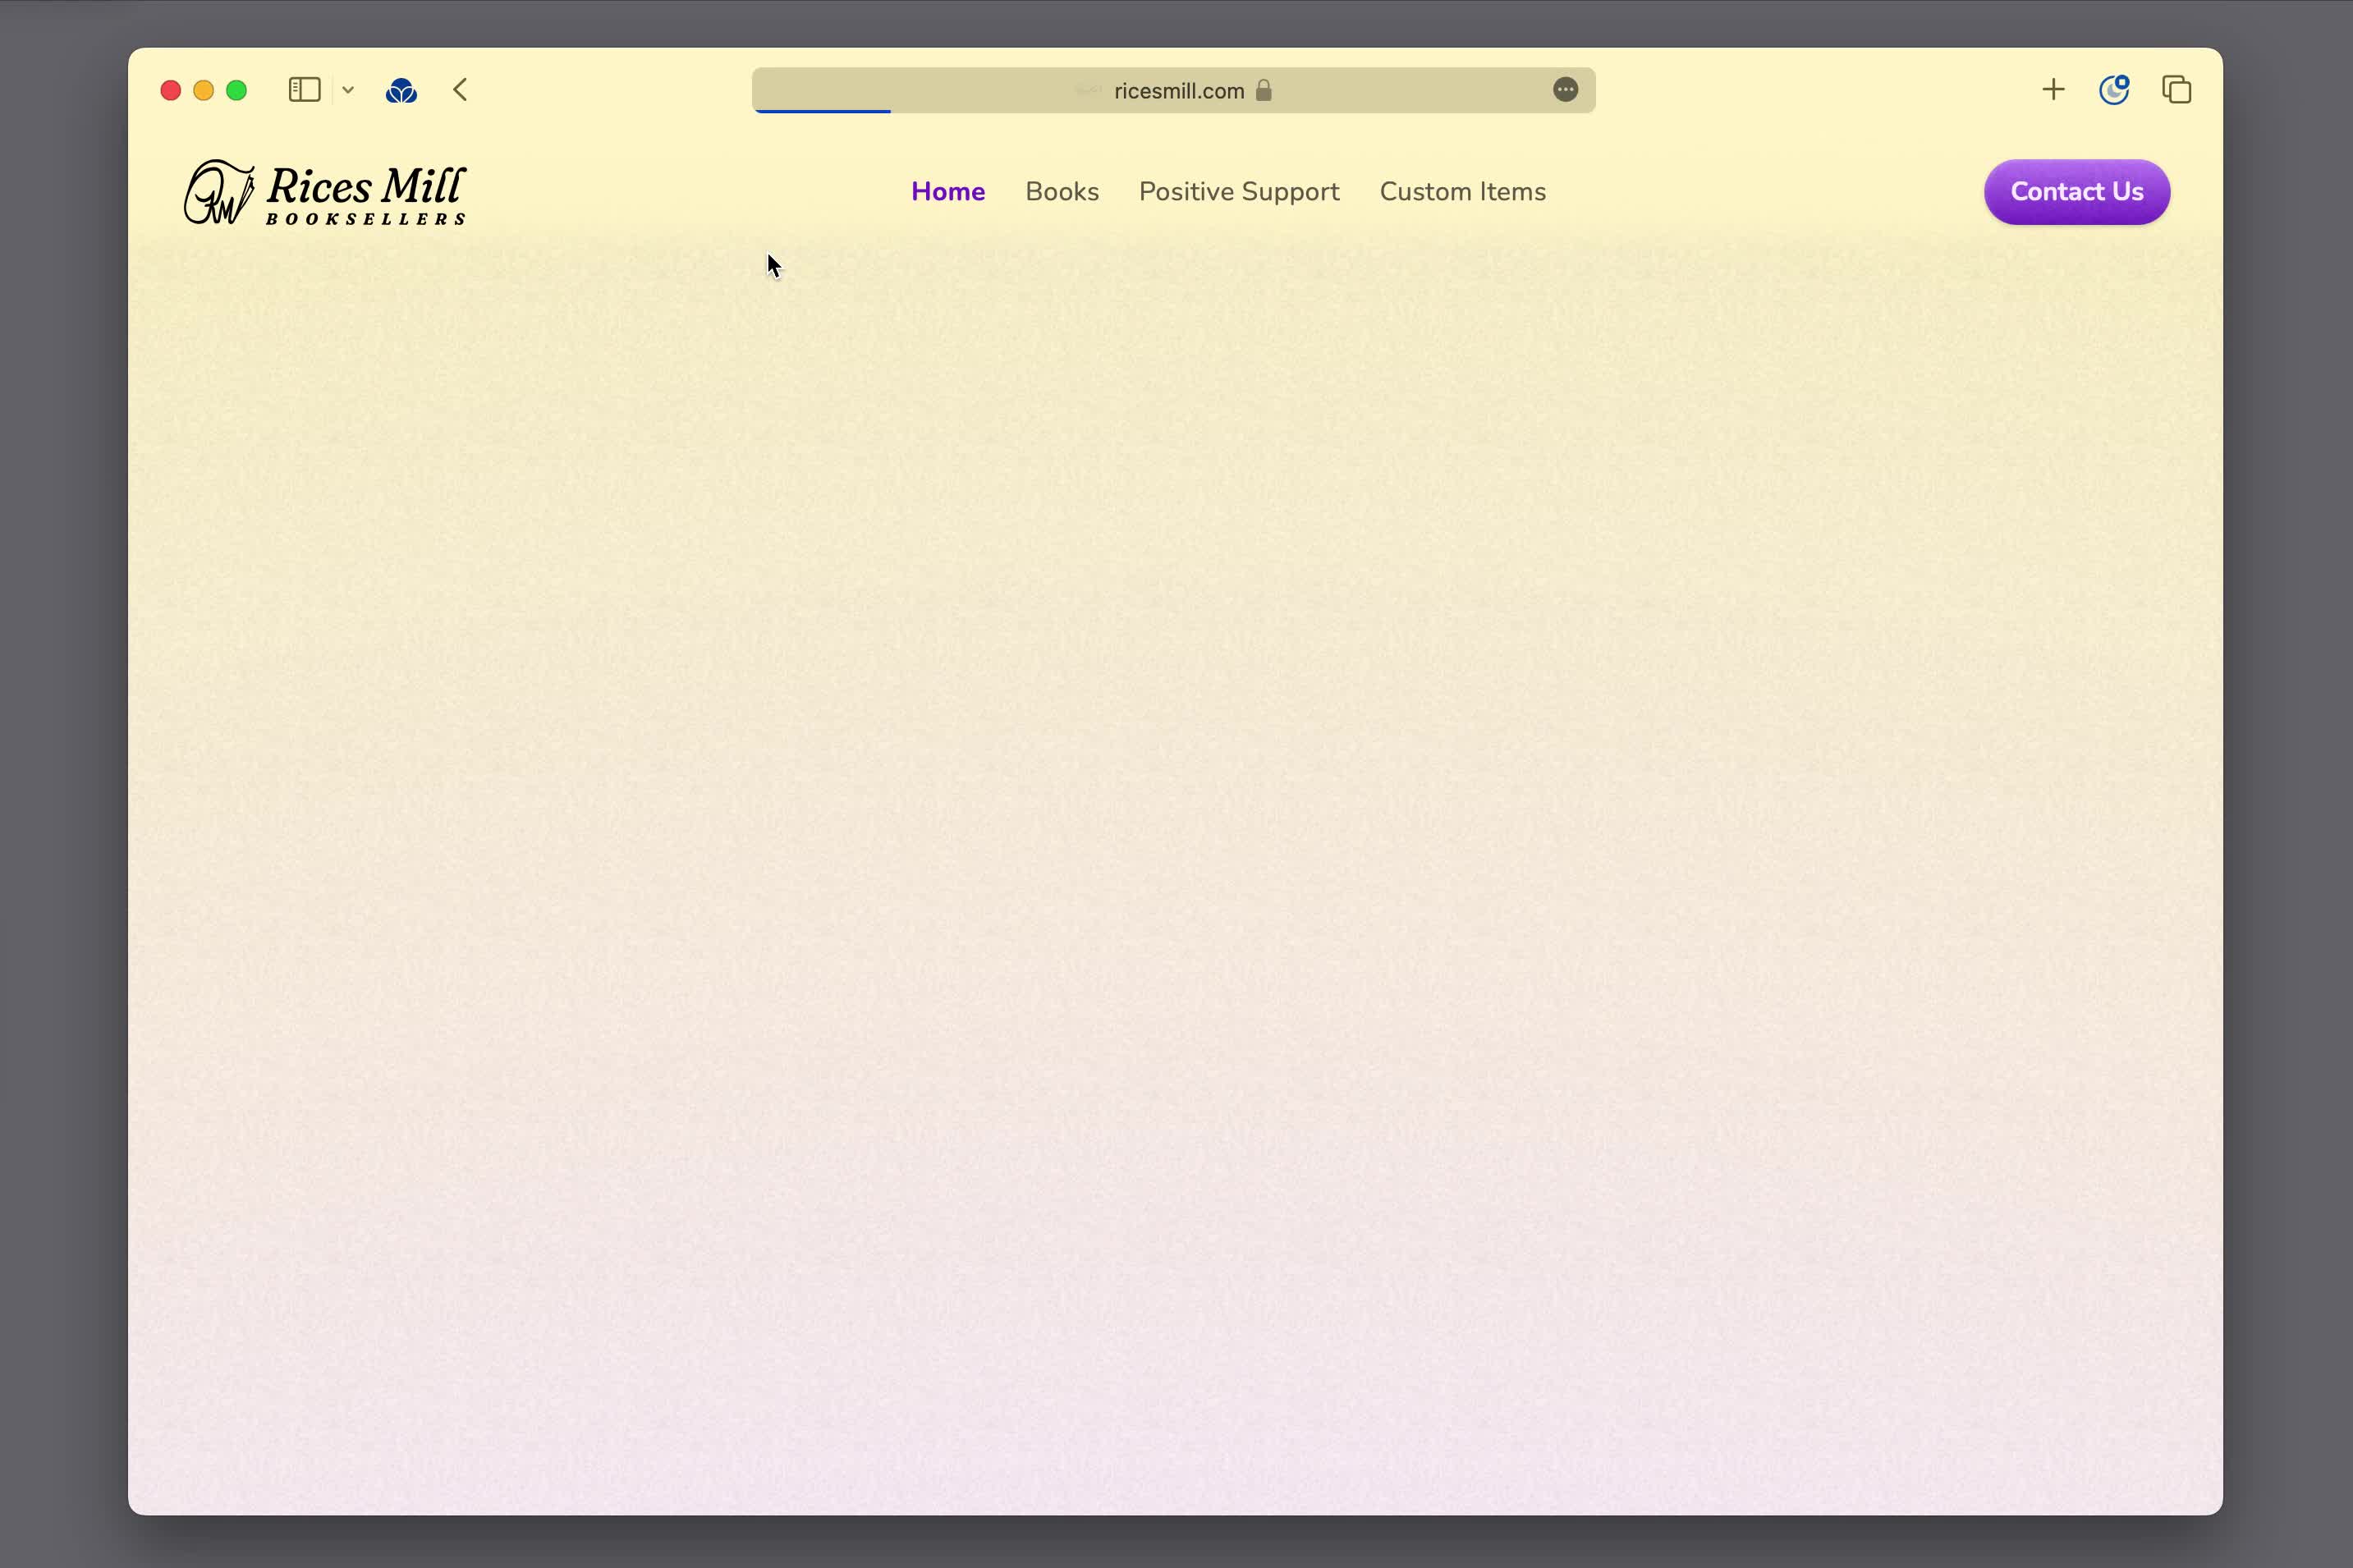2353x1568 pixels.
Task: Open the Custom Items page
Action: click(x=1462, y=192)
